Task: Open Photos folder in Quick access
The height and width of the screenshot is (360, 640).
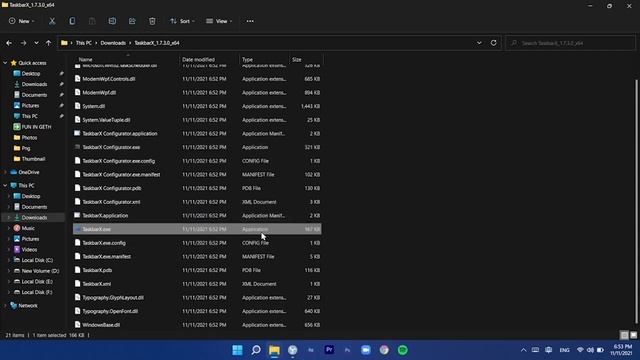Action: coord(29,138)
